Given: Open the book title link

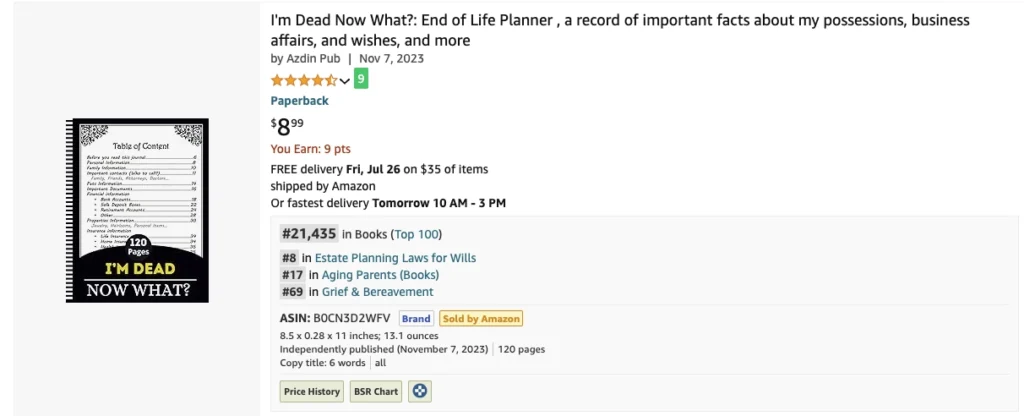Looking at the screenshot, I should pyautogui.click(x=620, y=30).
